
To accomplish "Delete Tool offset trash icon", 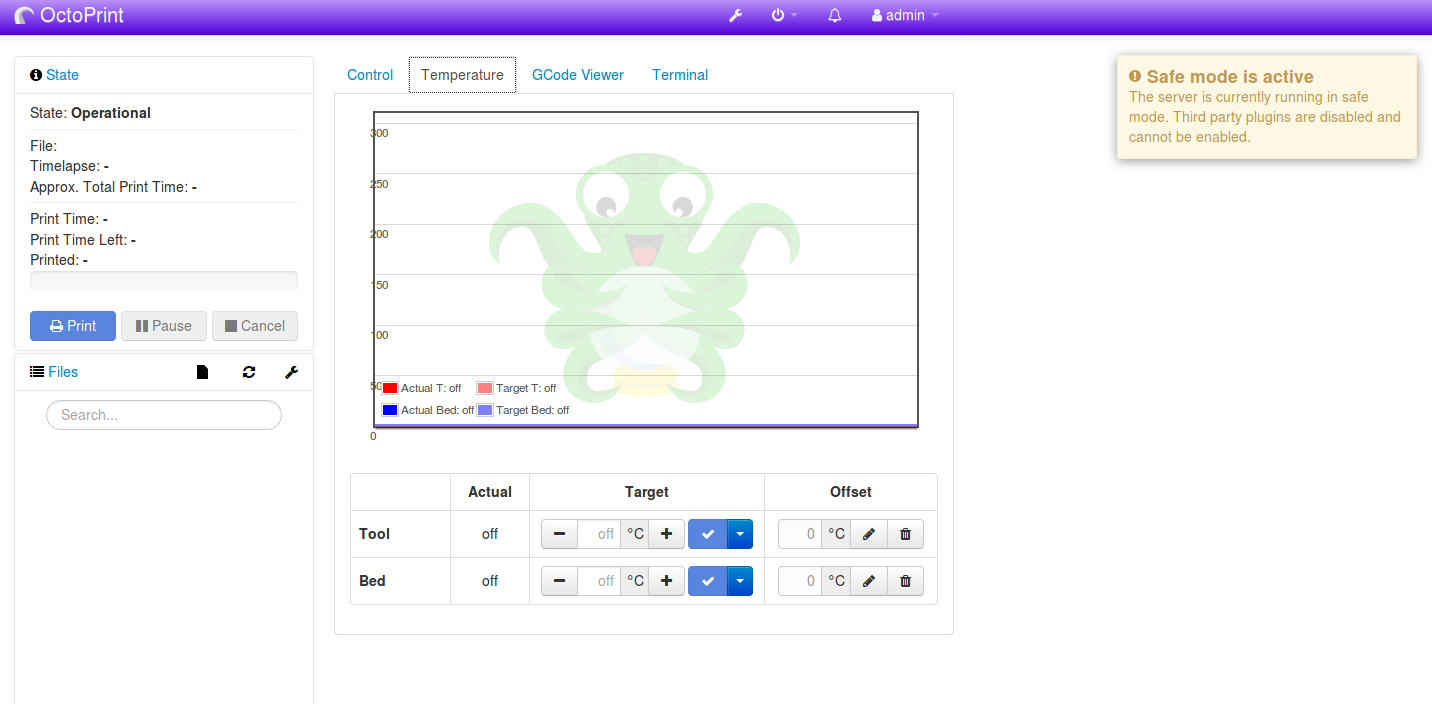I will [x=906, y=534].
